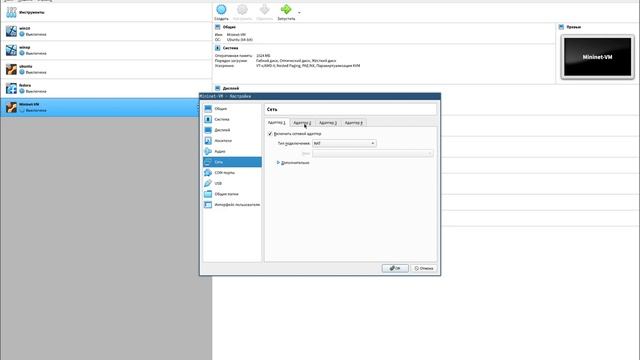Expand the Дополнительно (Advanced) section

tap(293, 162)
